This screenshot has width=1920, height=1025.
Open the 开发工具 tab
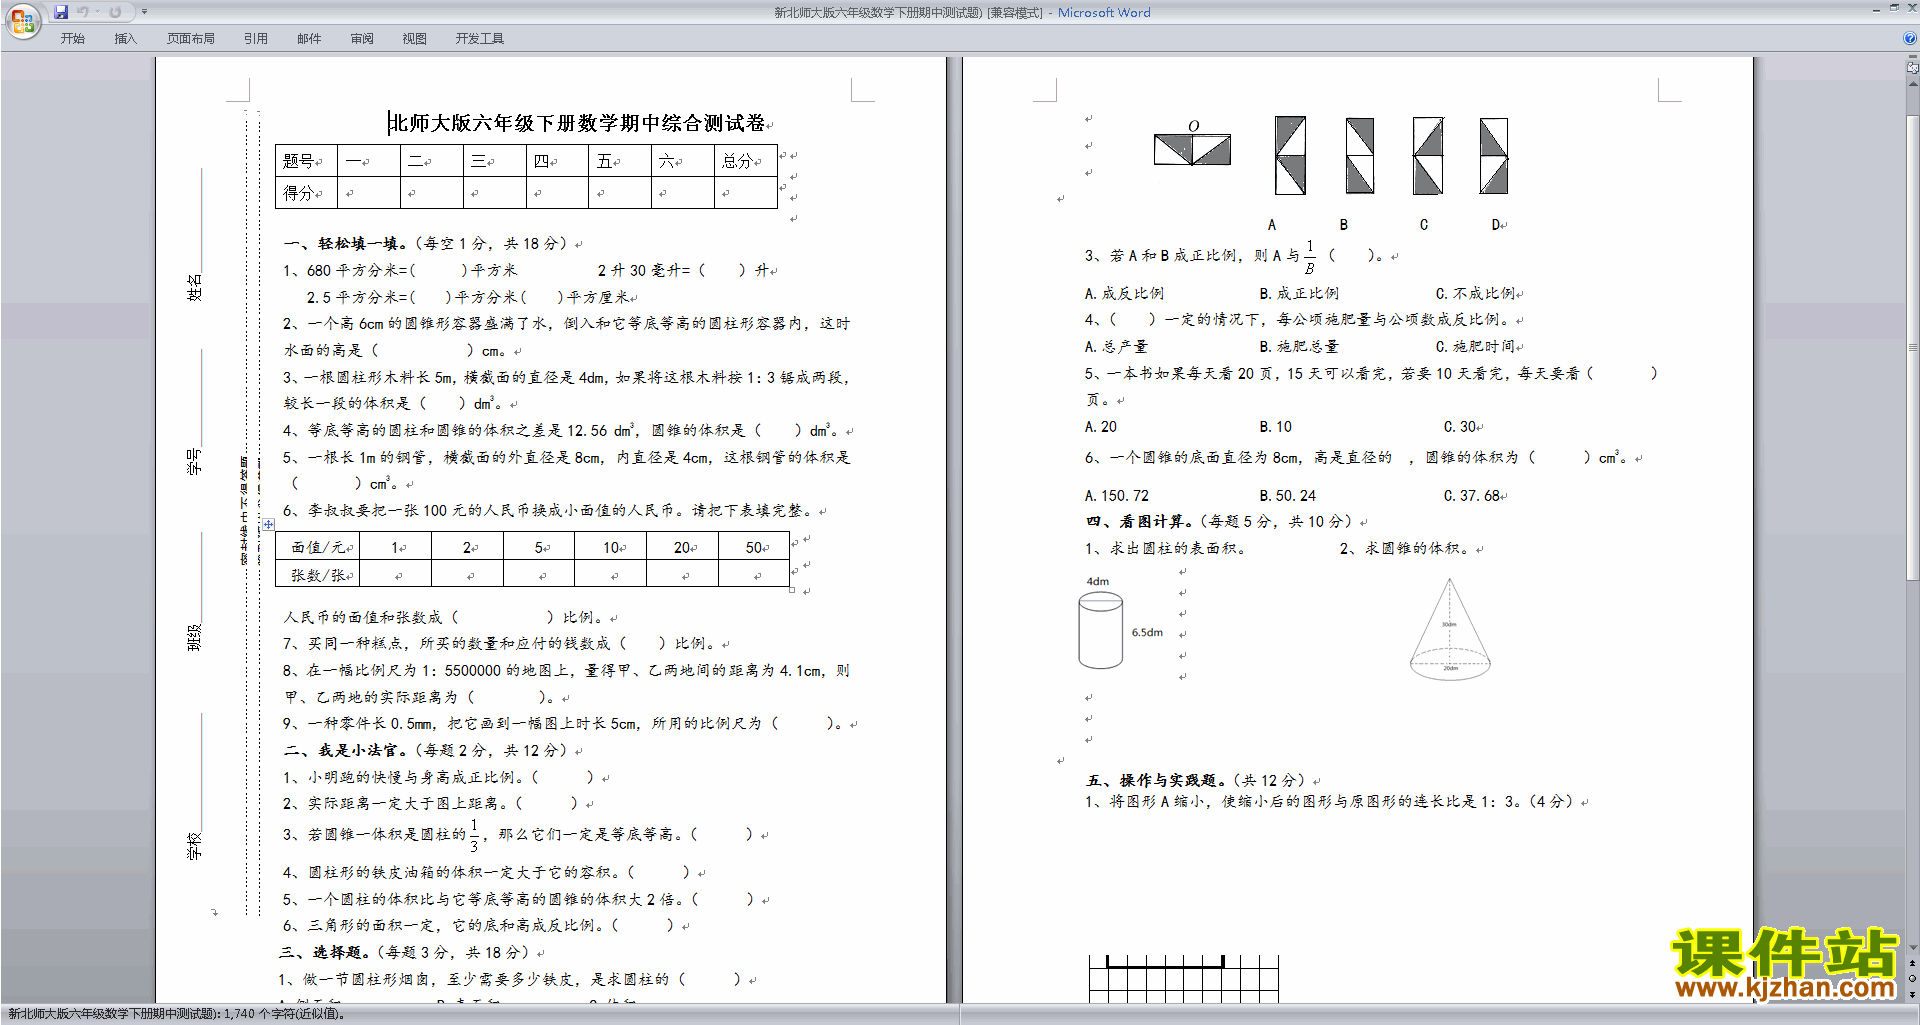pyautogui.click(x=480, y=39)
